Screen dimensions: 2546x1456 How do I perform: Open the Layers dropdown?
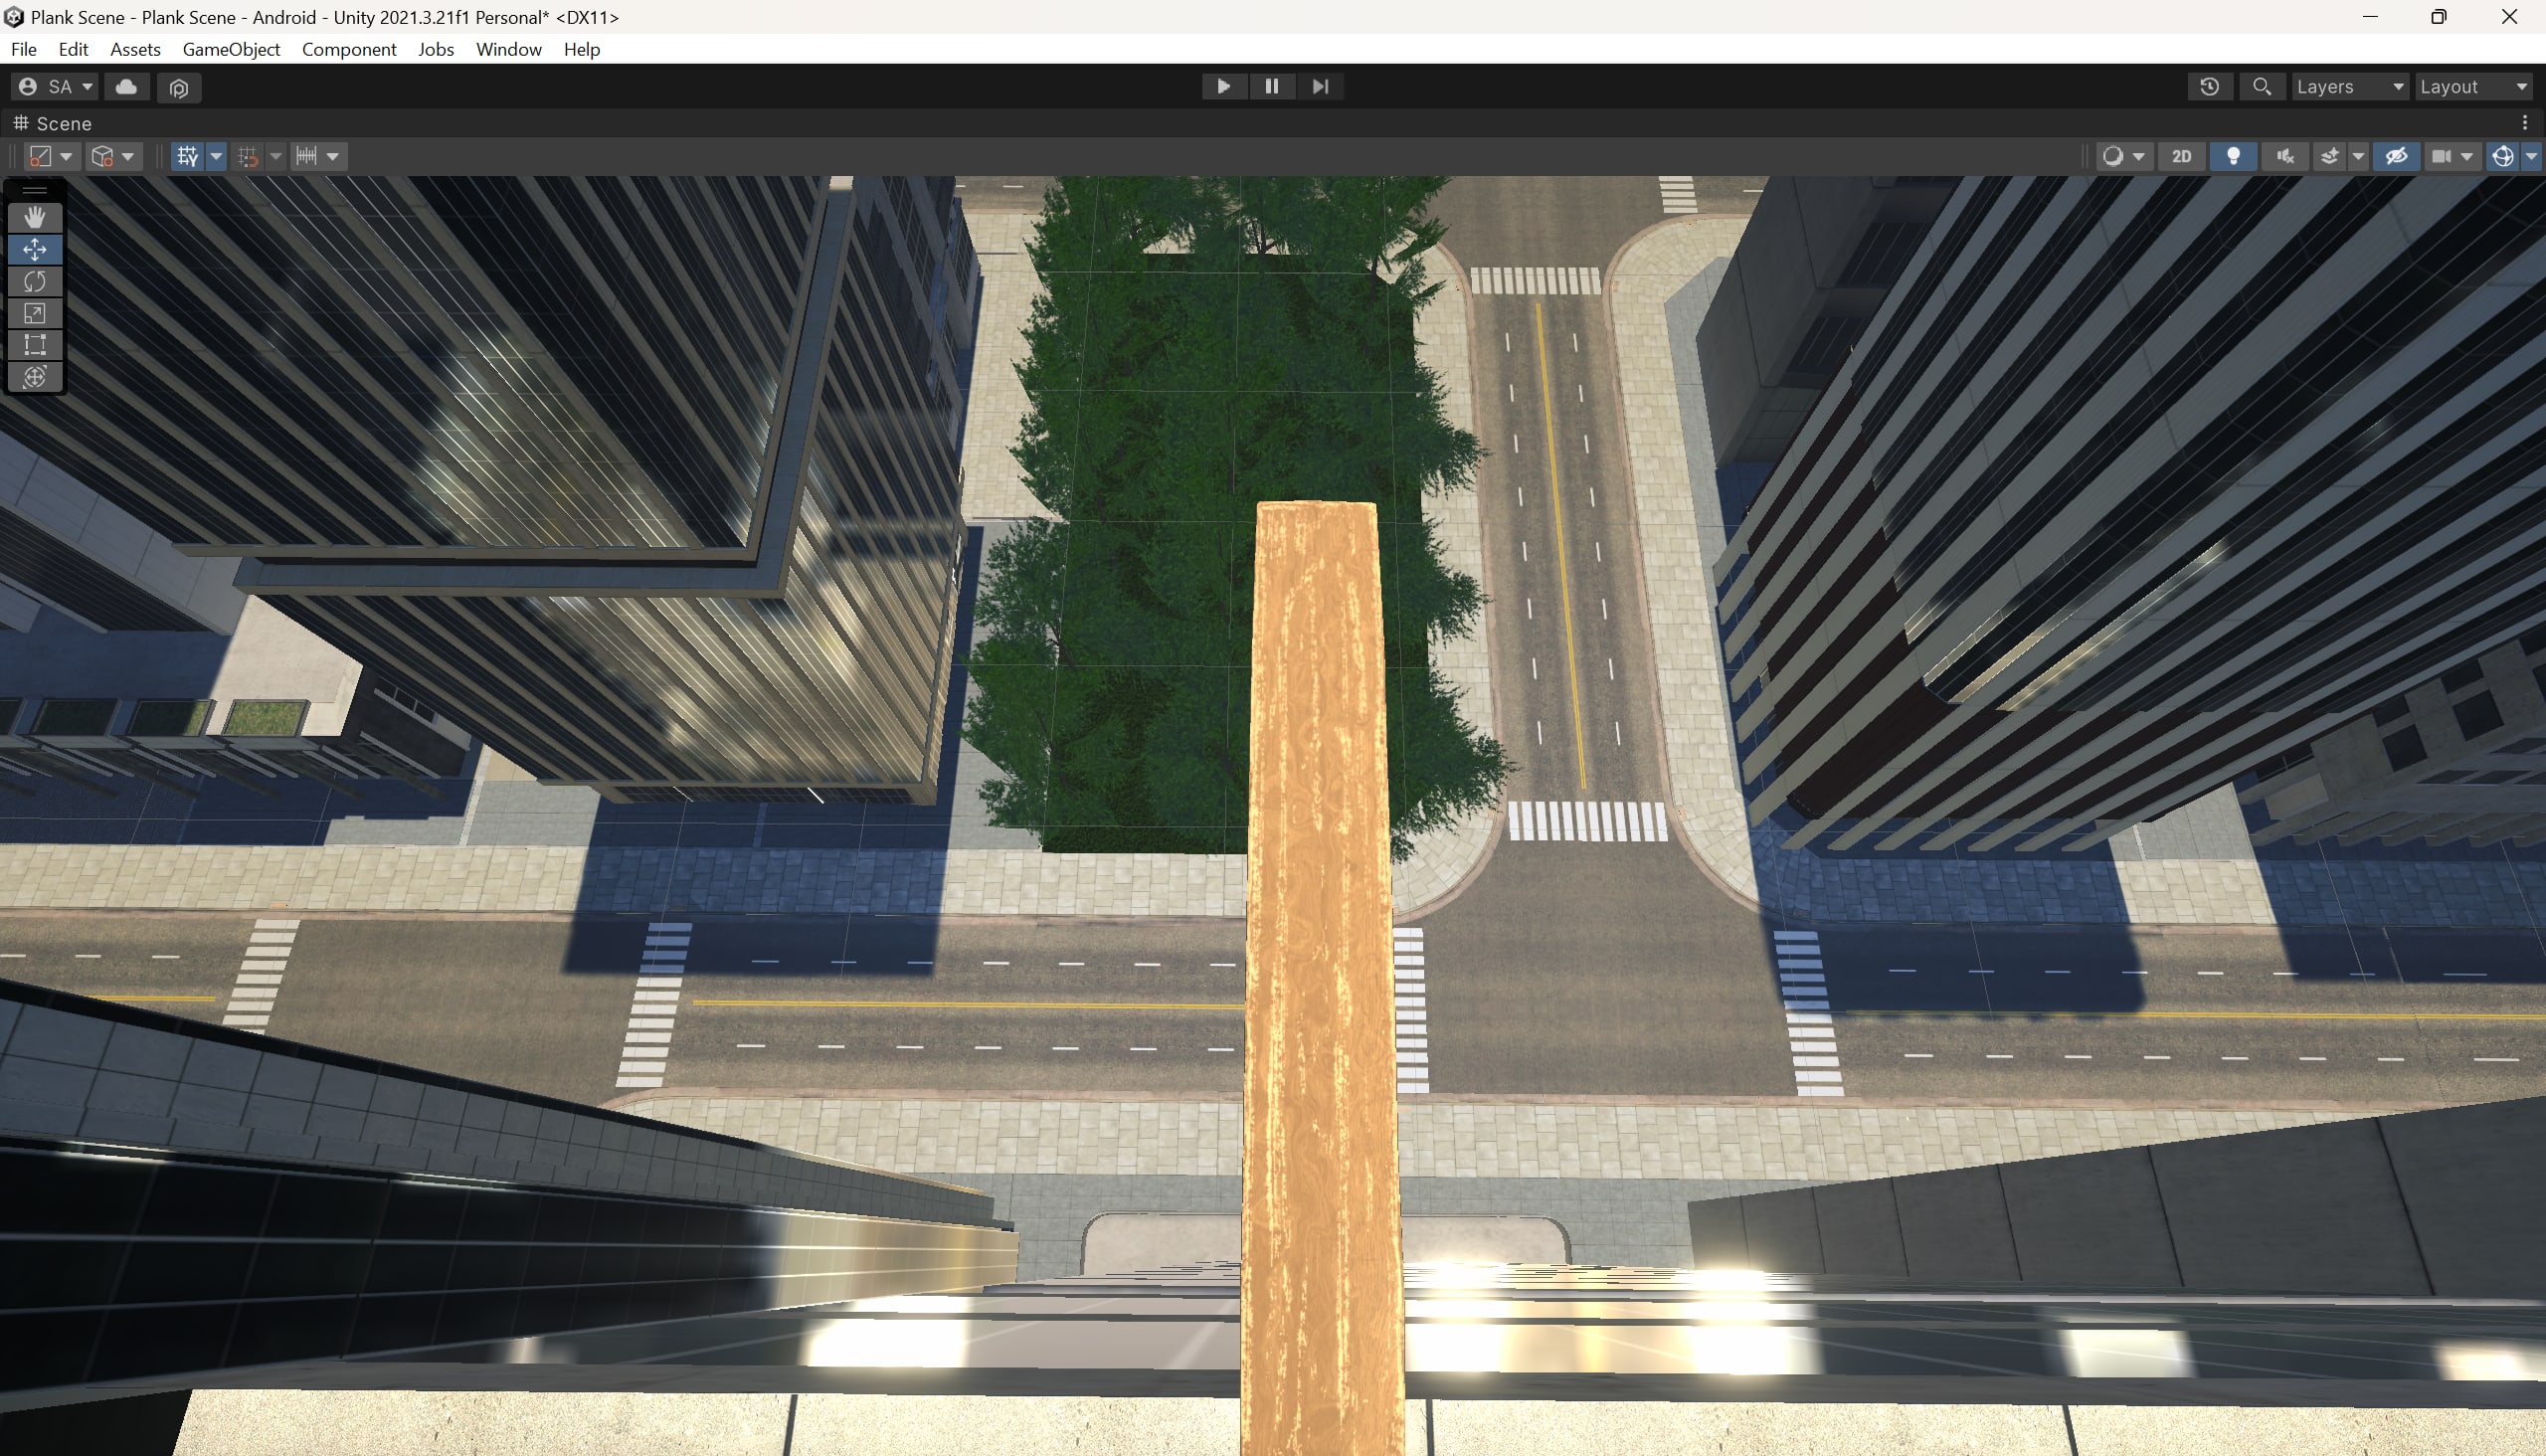click(x=2350, y=87)
